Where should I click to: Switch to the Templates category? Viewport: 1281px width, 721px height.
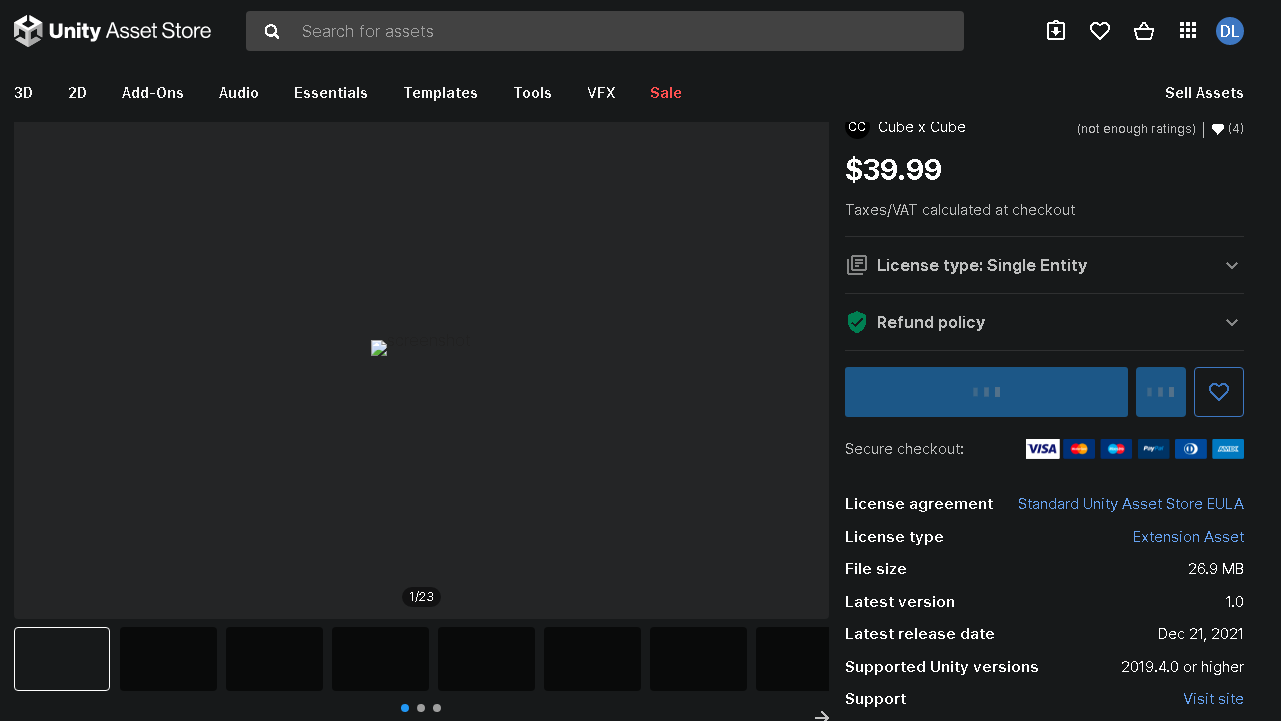pos(440,92)
